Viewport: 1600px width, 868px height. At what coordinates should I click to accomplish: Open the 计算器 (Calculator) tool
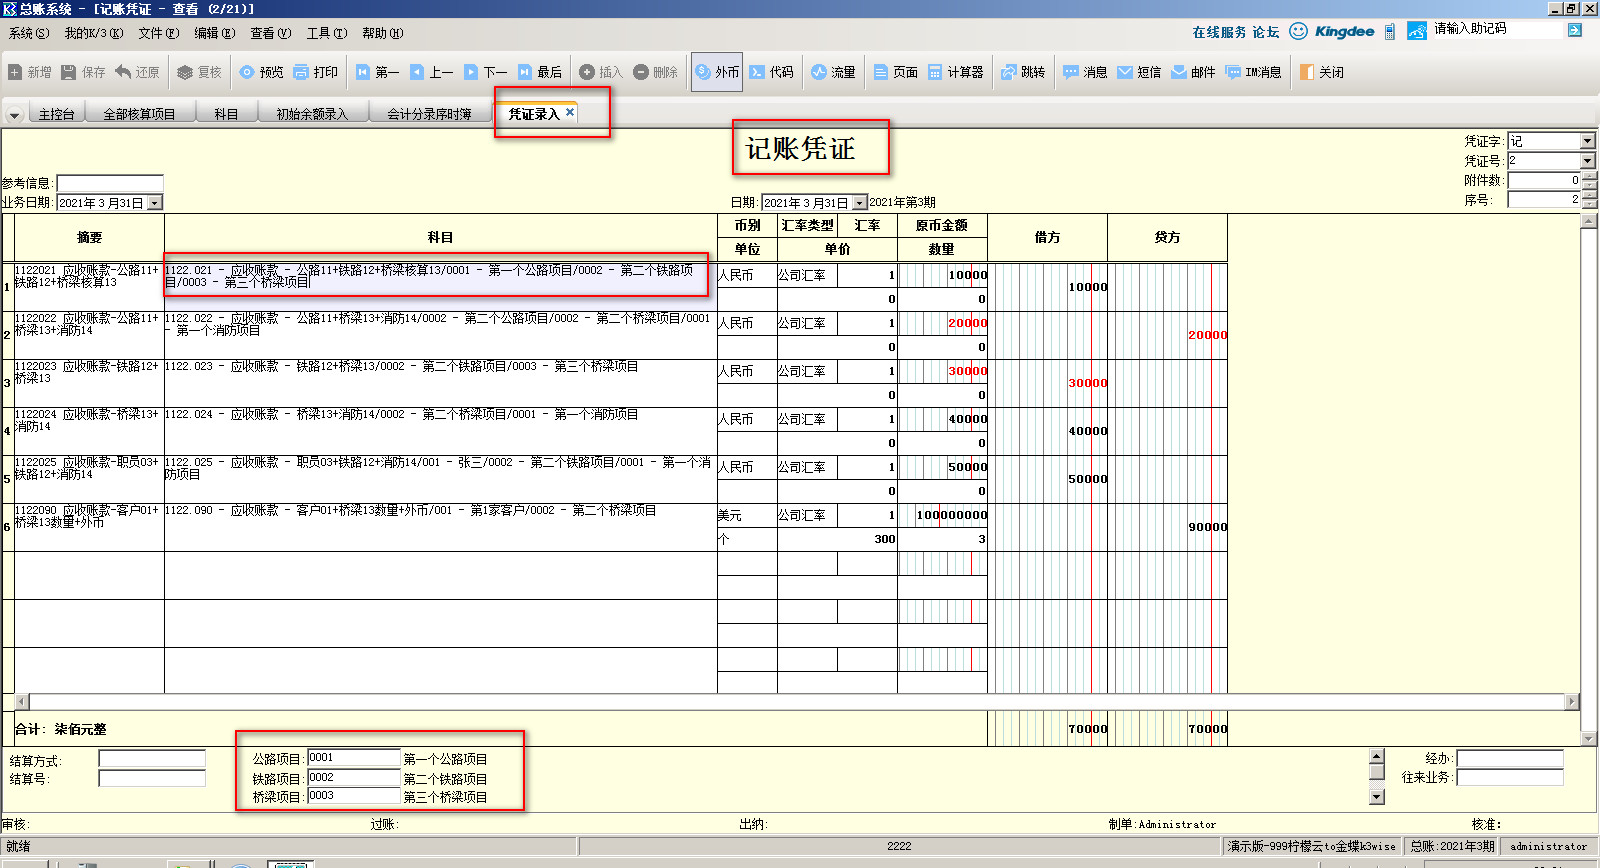955,72
